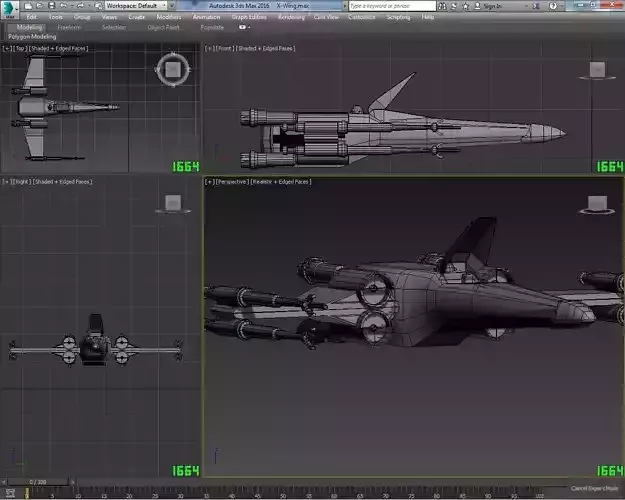
Task: Click the time slider previous frame arrow
Action: [4, 482]
